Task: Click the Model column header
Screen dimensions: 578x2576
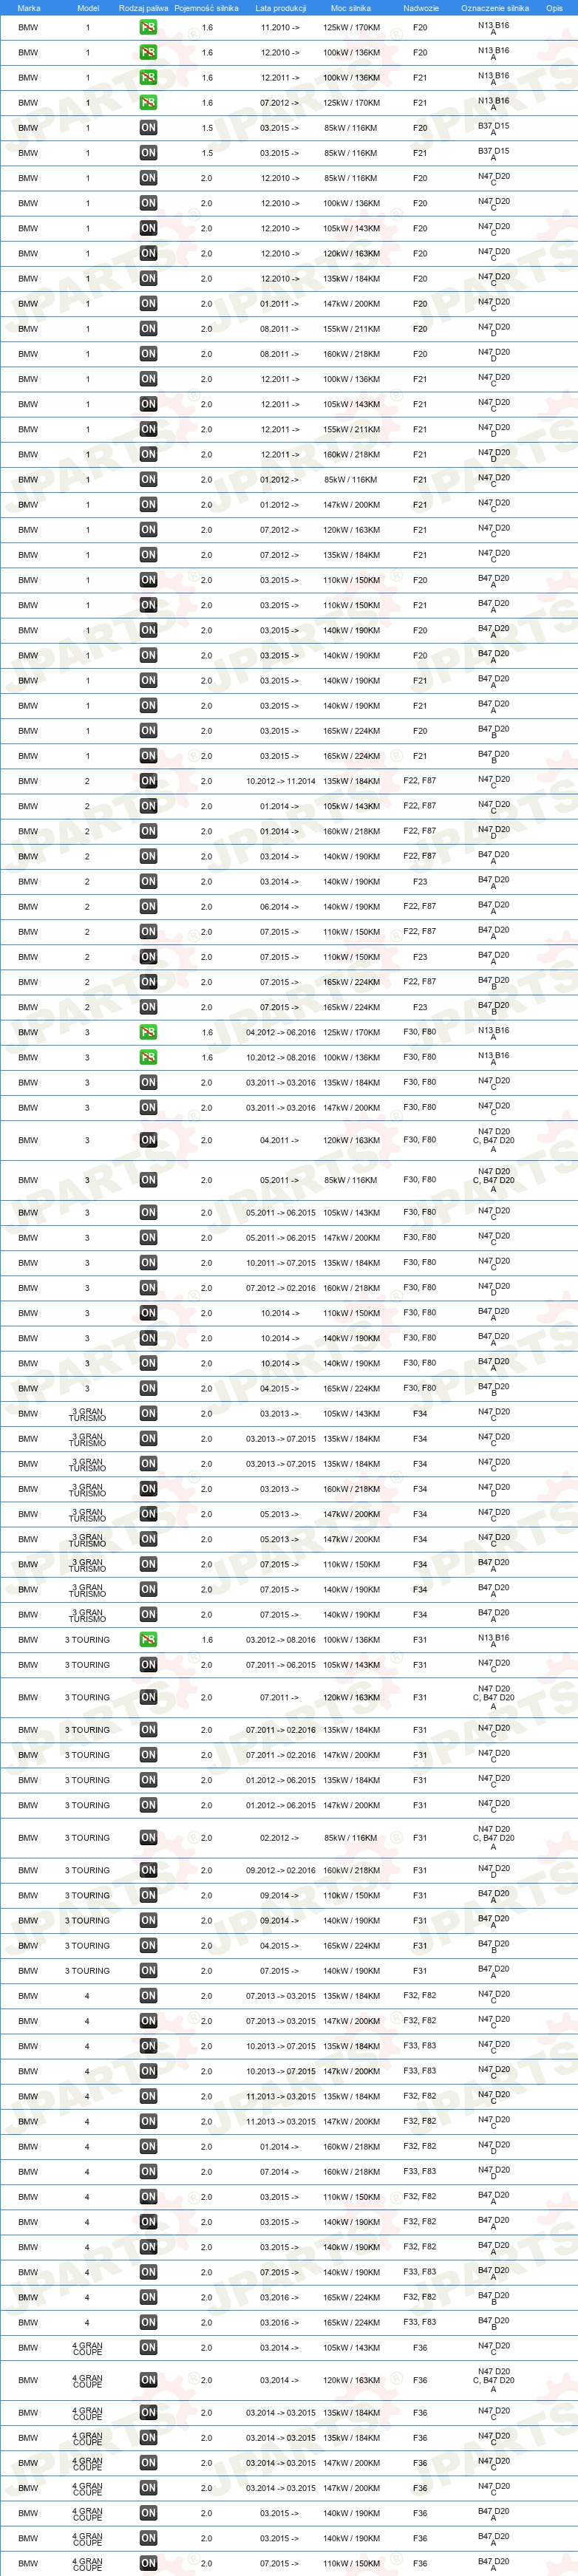Action: 88,8
